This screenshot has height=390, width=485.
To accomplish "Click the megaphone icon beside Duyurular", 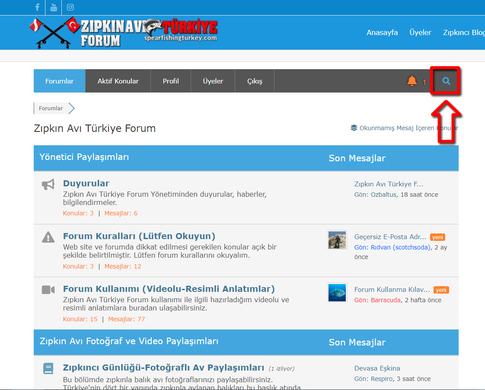I will 48,184.
